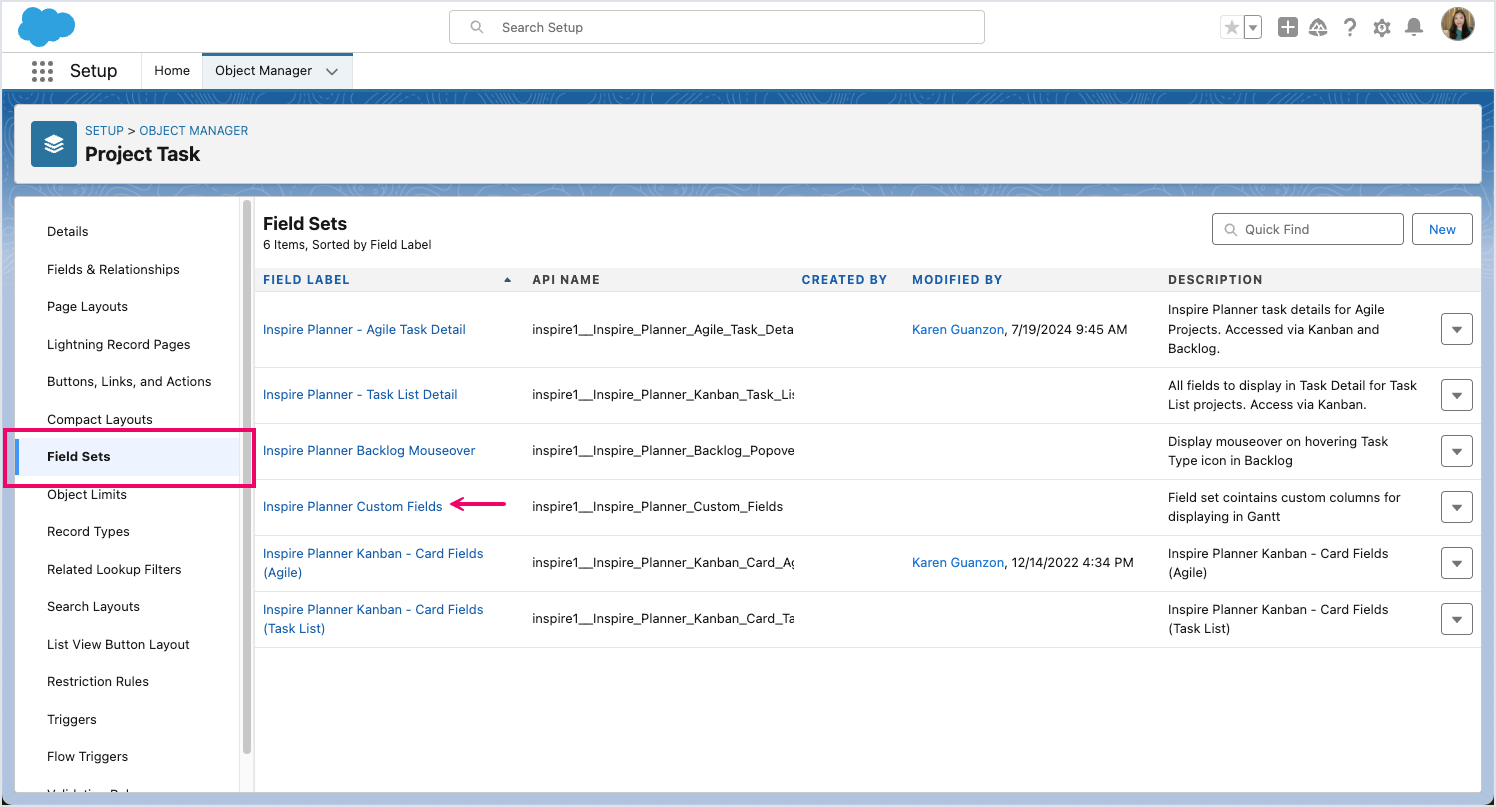Click the OBJECT MANAGER breadcrumb link
1496x807 pixels.
(x=194, y=131)
